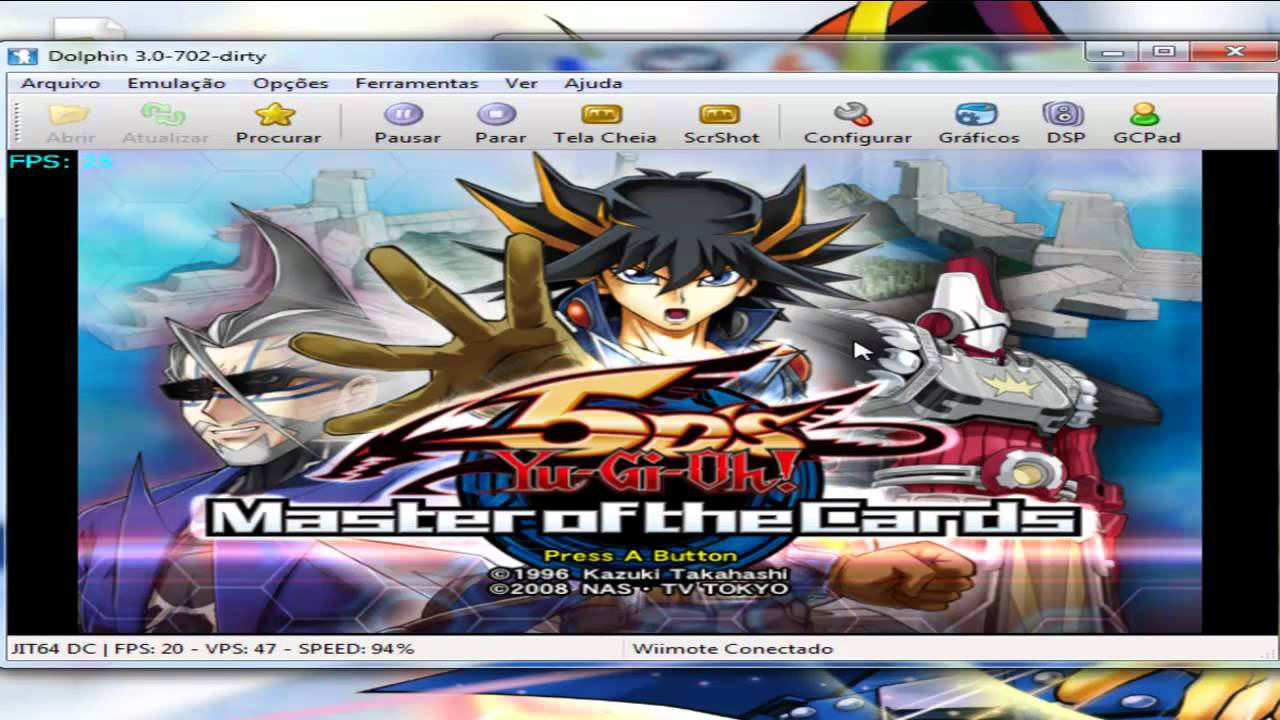Stop emulation with the Parar button
This screenshot has height=720, width=1280.
(500, 124)
